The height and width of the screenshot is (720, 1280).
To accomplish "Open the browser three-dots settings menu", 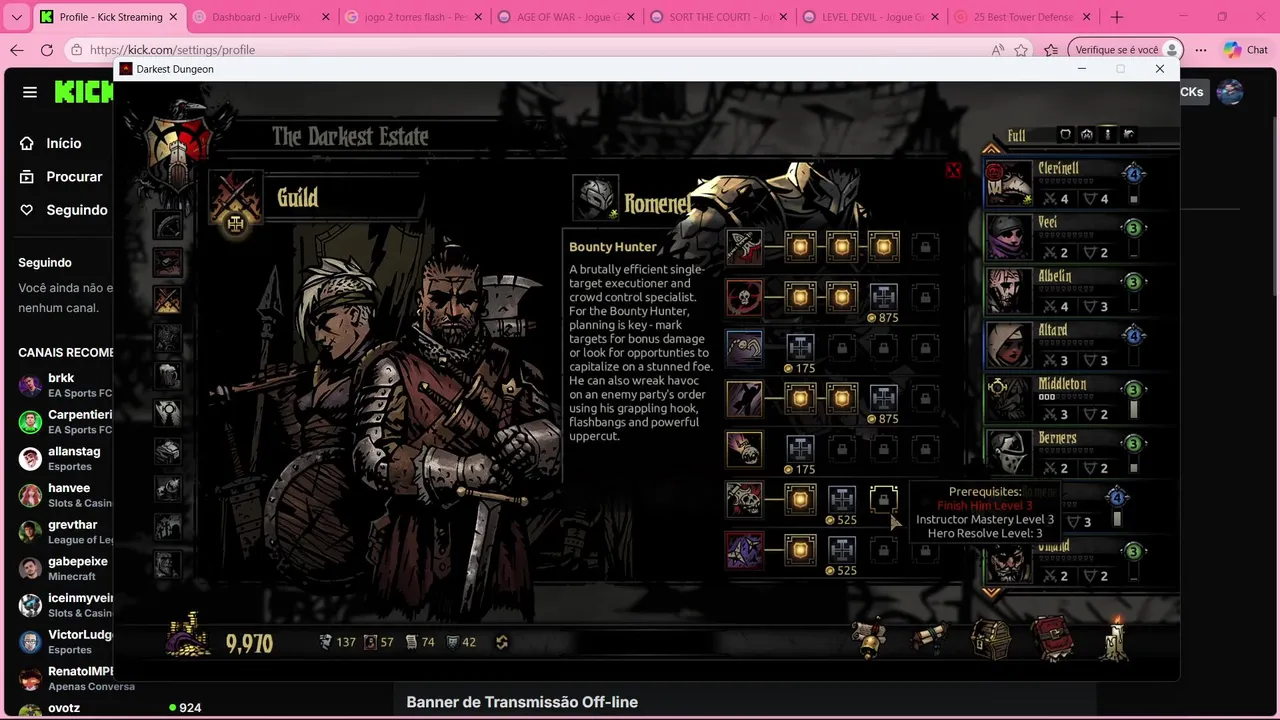I will coord(1201,50).
